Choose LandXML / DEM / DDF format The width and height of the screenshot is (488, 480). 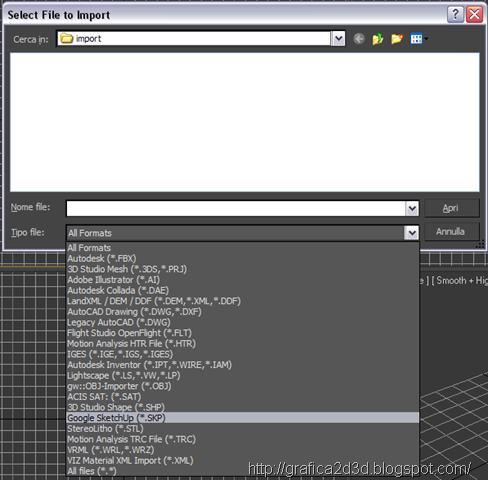pyautogui.click(x=242, y=301)
